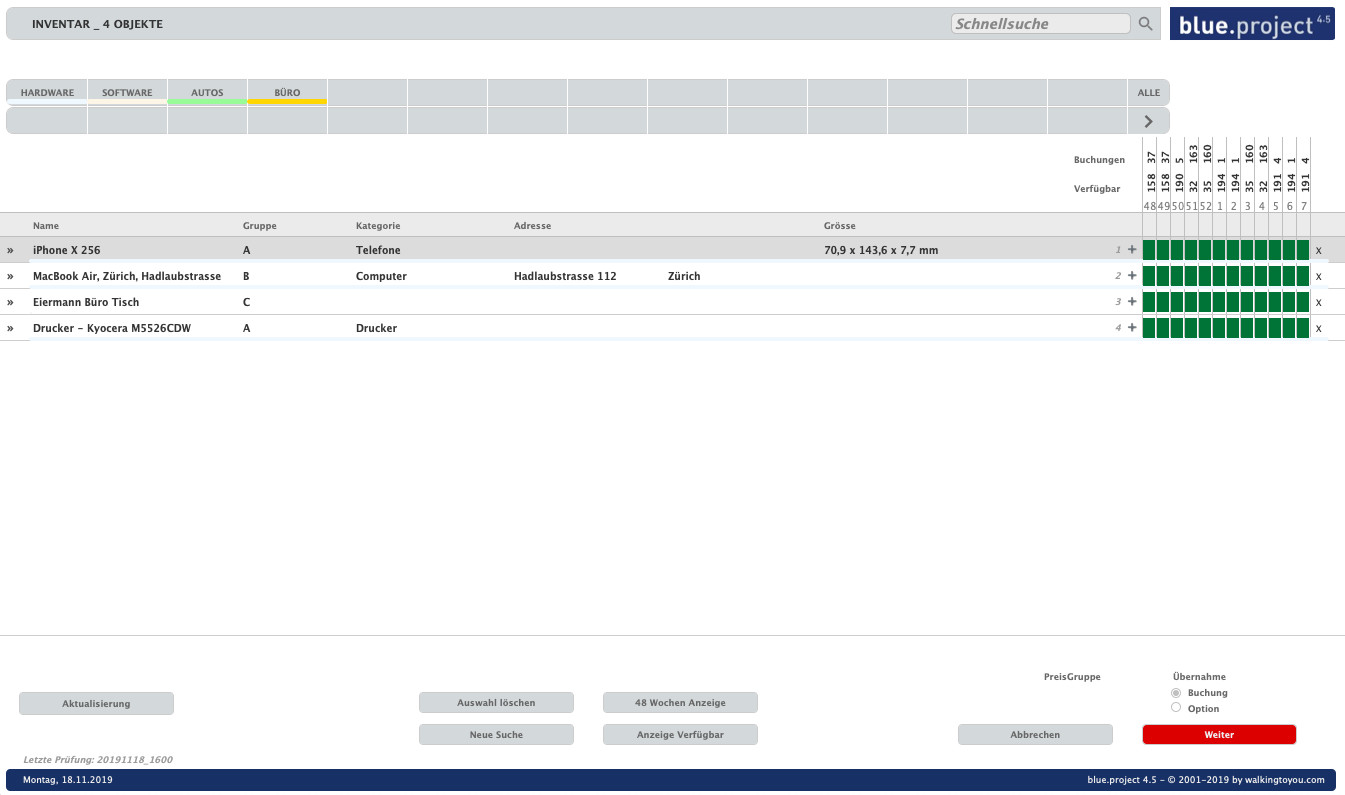Expand the iPhone X 256 row arrow
Viewport: 1345px width, 795px height.
click(11, 250)
